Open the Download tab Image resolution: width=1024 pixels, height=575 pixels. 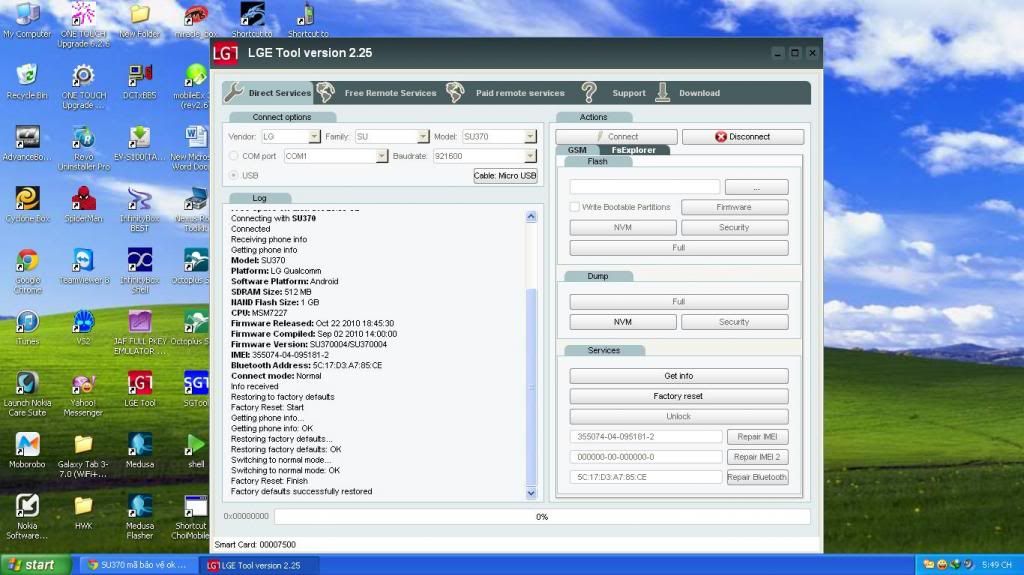[688, 93]
